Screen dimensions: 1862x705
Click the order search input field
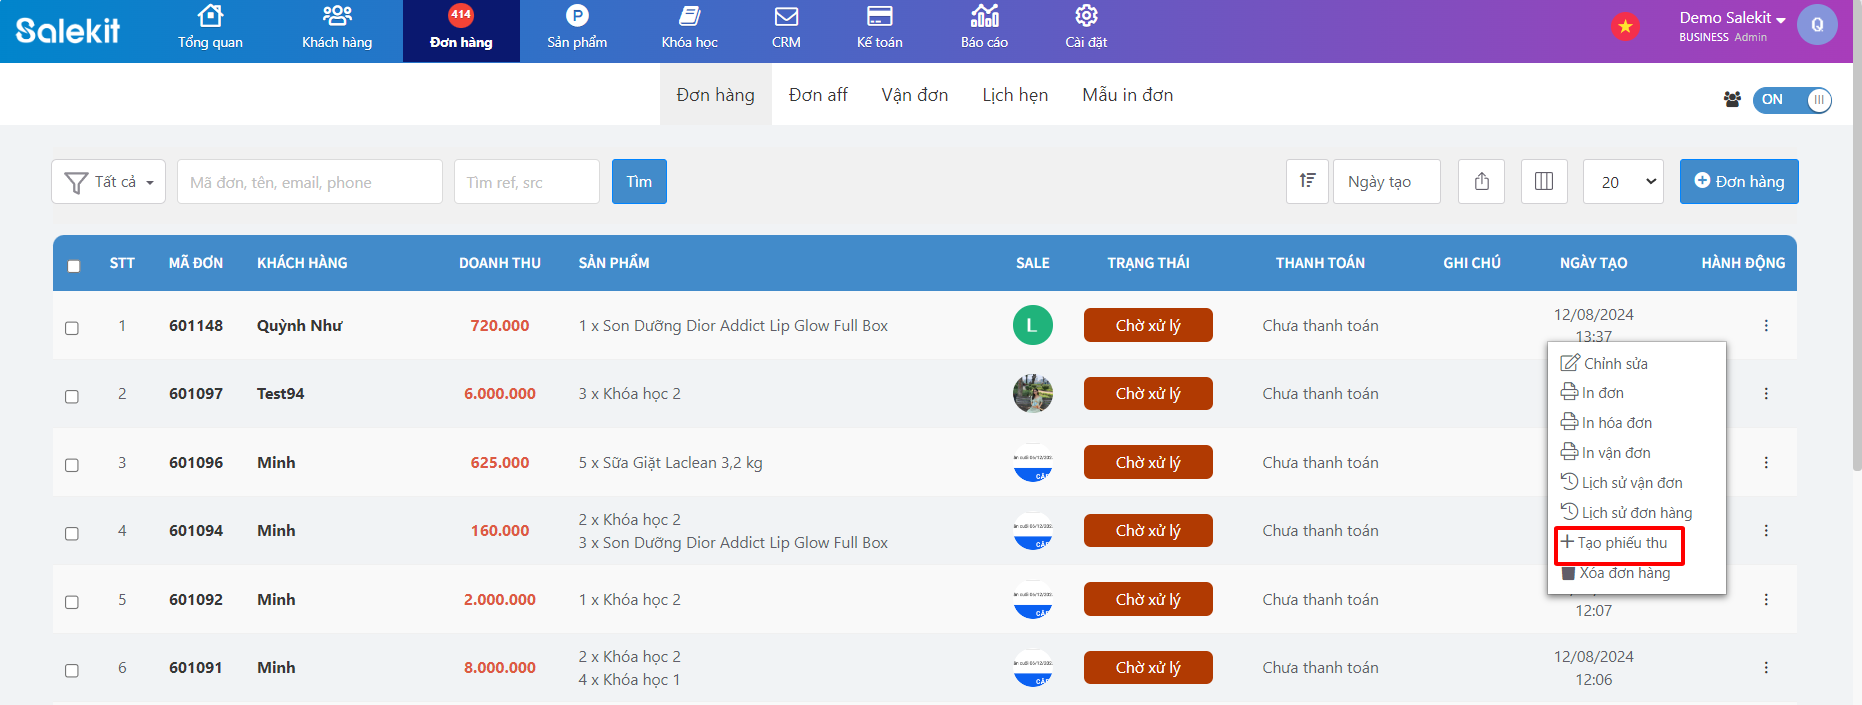(309, 182)
